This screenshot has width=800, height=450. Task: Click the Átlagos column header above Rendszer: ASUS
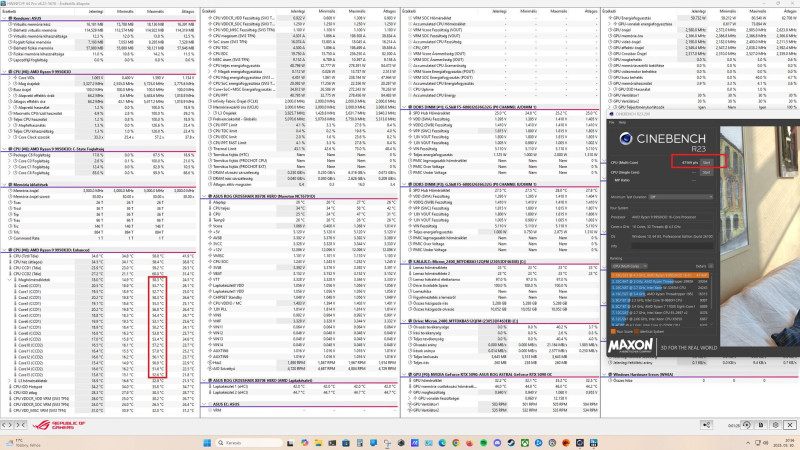coord(187,11)
